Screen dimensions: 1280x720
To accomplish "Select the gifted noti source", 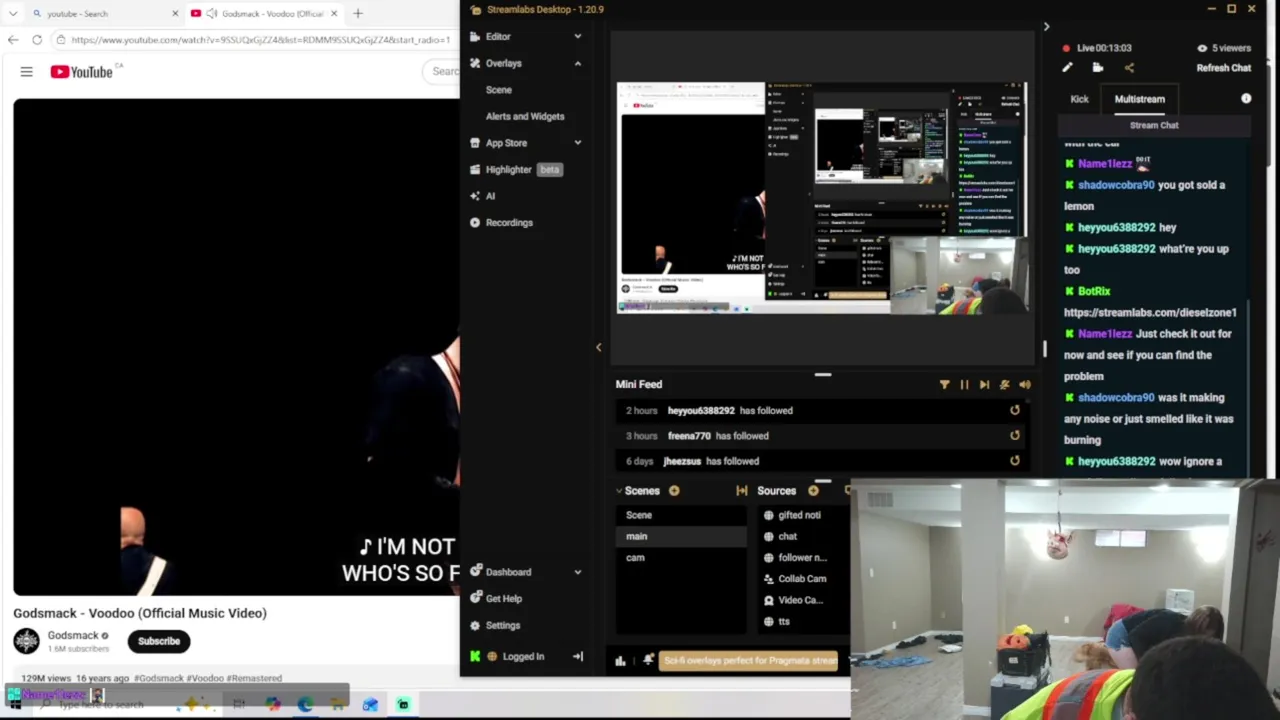I will [x=801, y=515].
